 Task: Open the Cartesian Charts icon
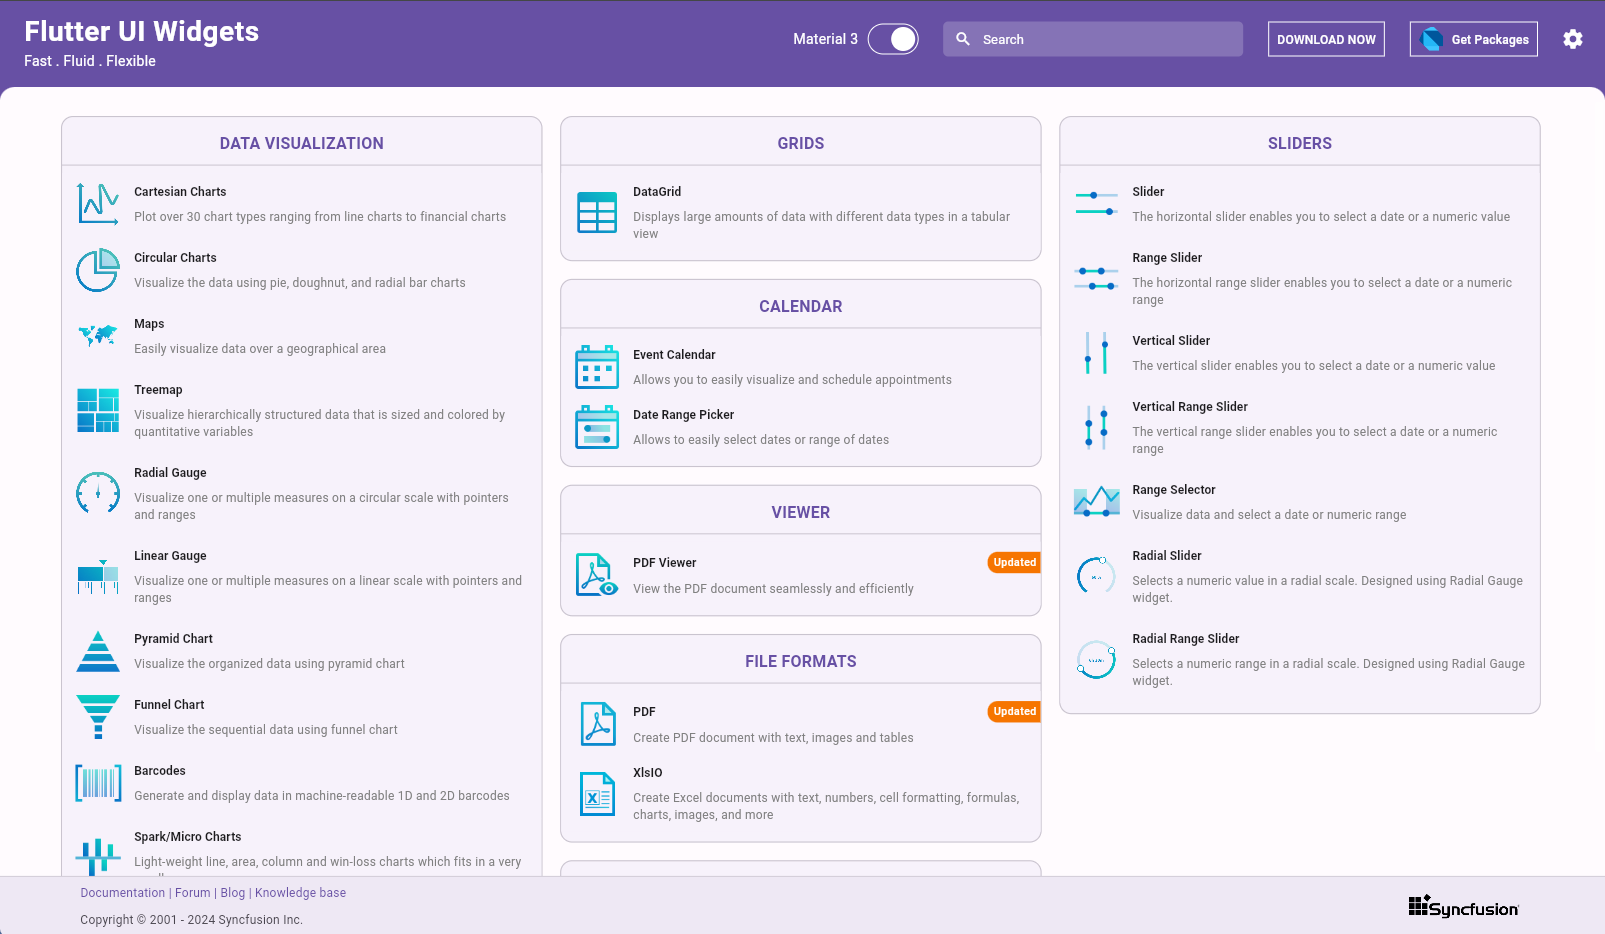98,204
